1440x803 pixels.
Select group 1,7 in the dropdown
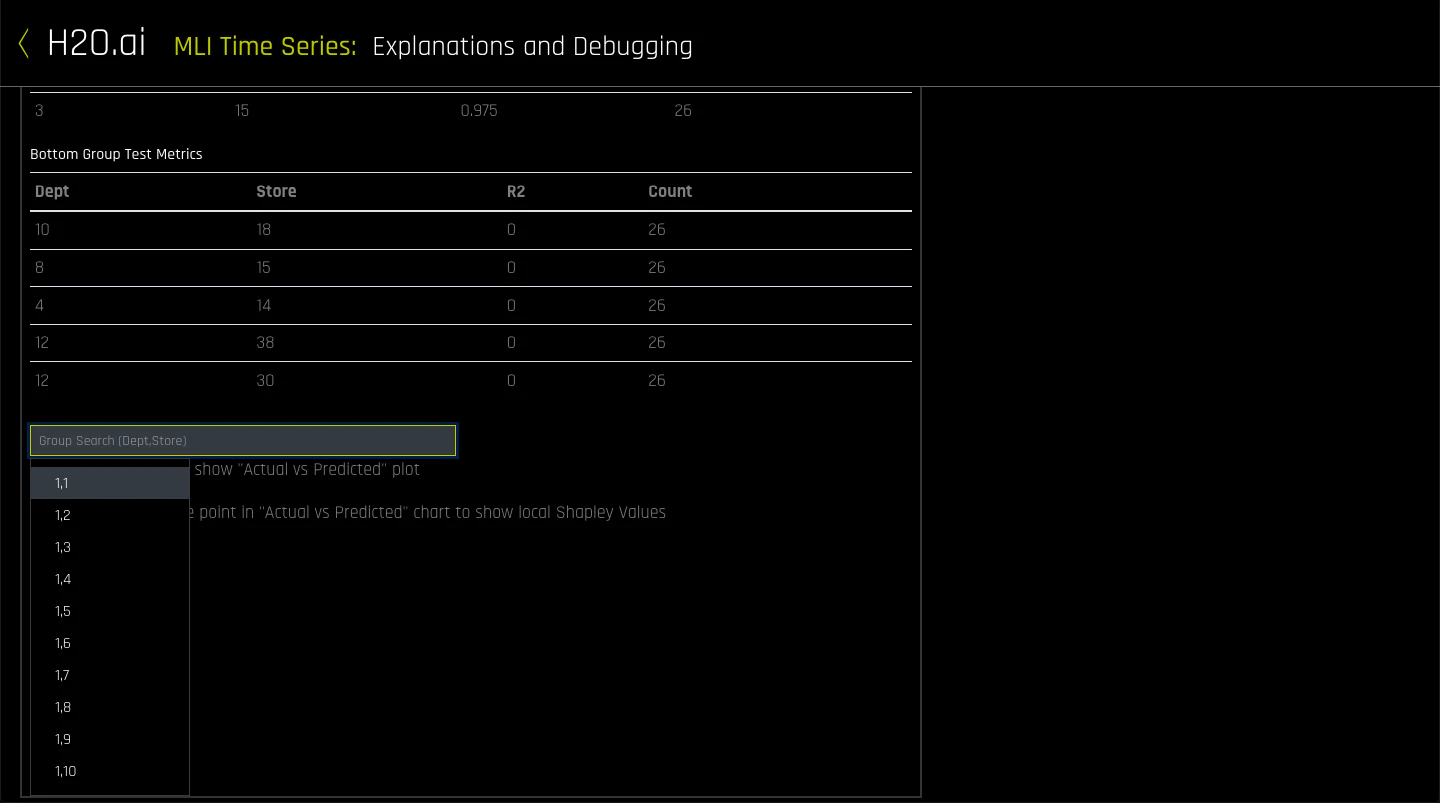tap(110, 675)
